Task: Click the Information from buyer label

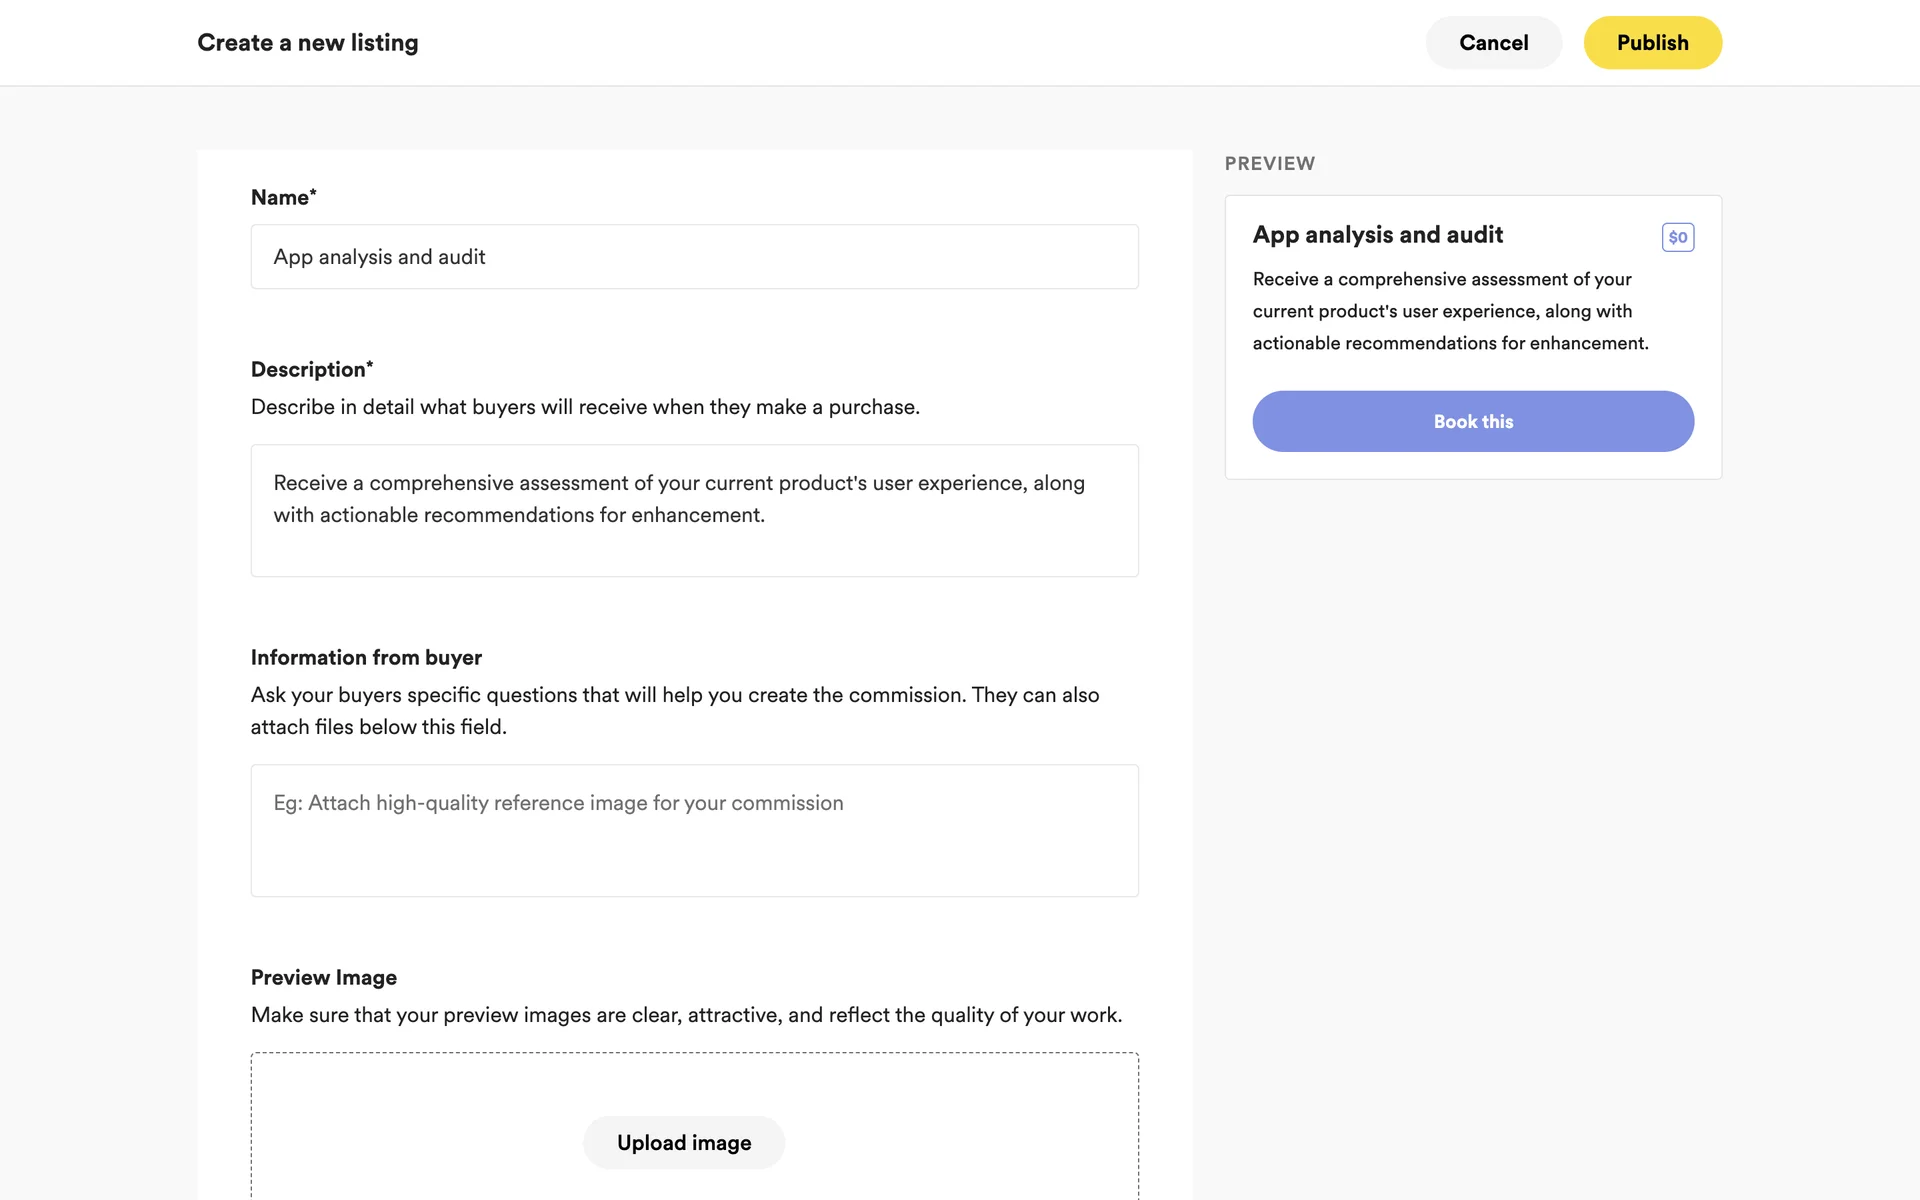Action: [366, 658]
